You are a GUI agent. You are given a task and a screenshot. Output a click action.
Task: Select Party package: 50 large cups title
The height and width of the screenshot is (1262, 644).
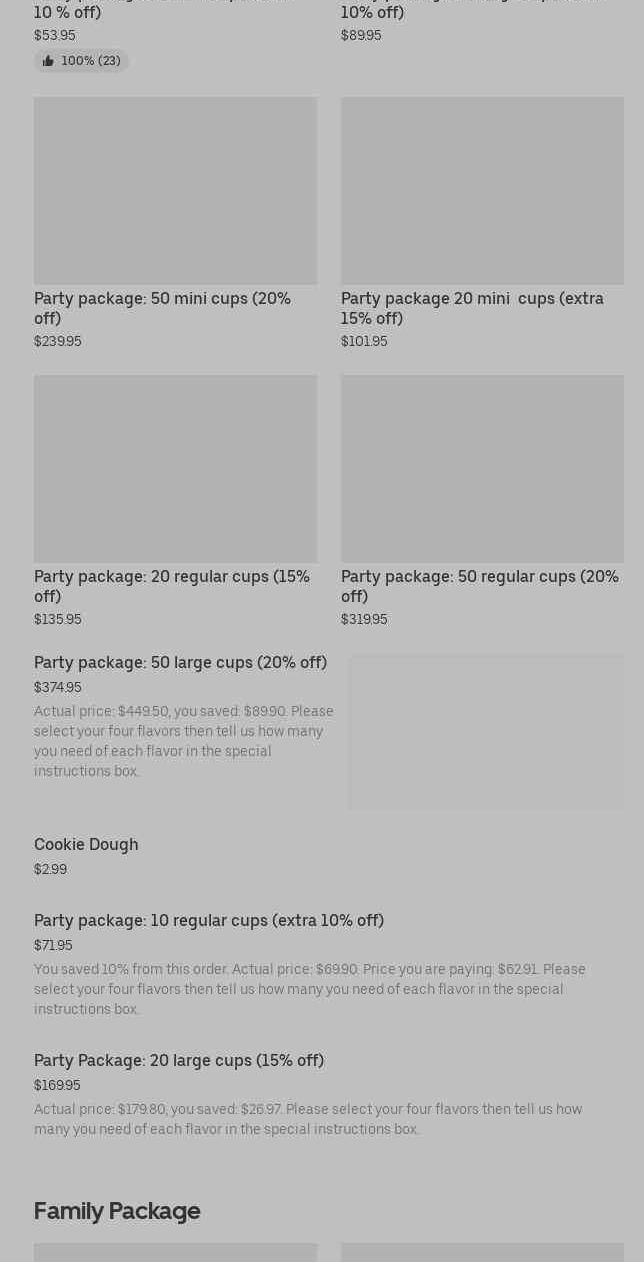tap(180, 662)
